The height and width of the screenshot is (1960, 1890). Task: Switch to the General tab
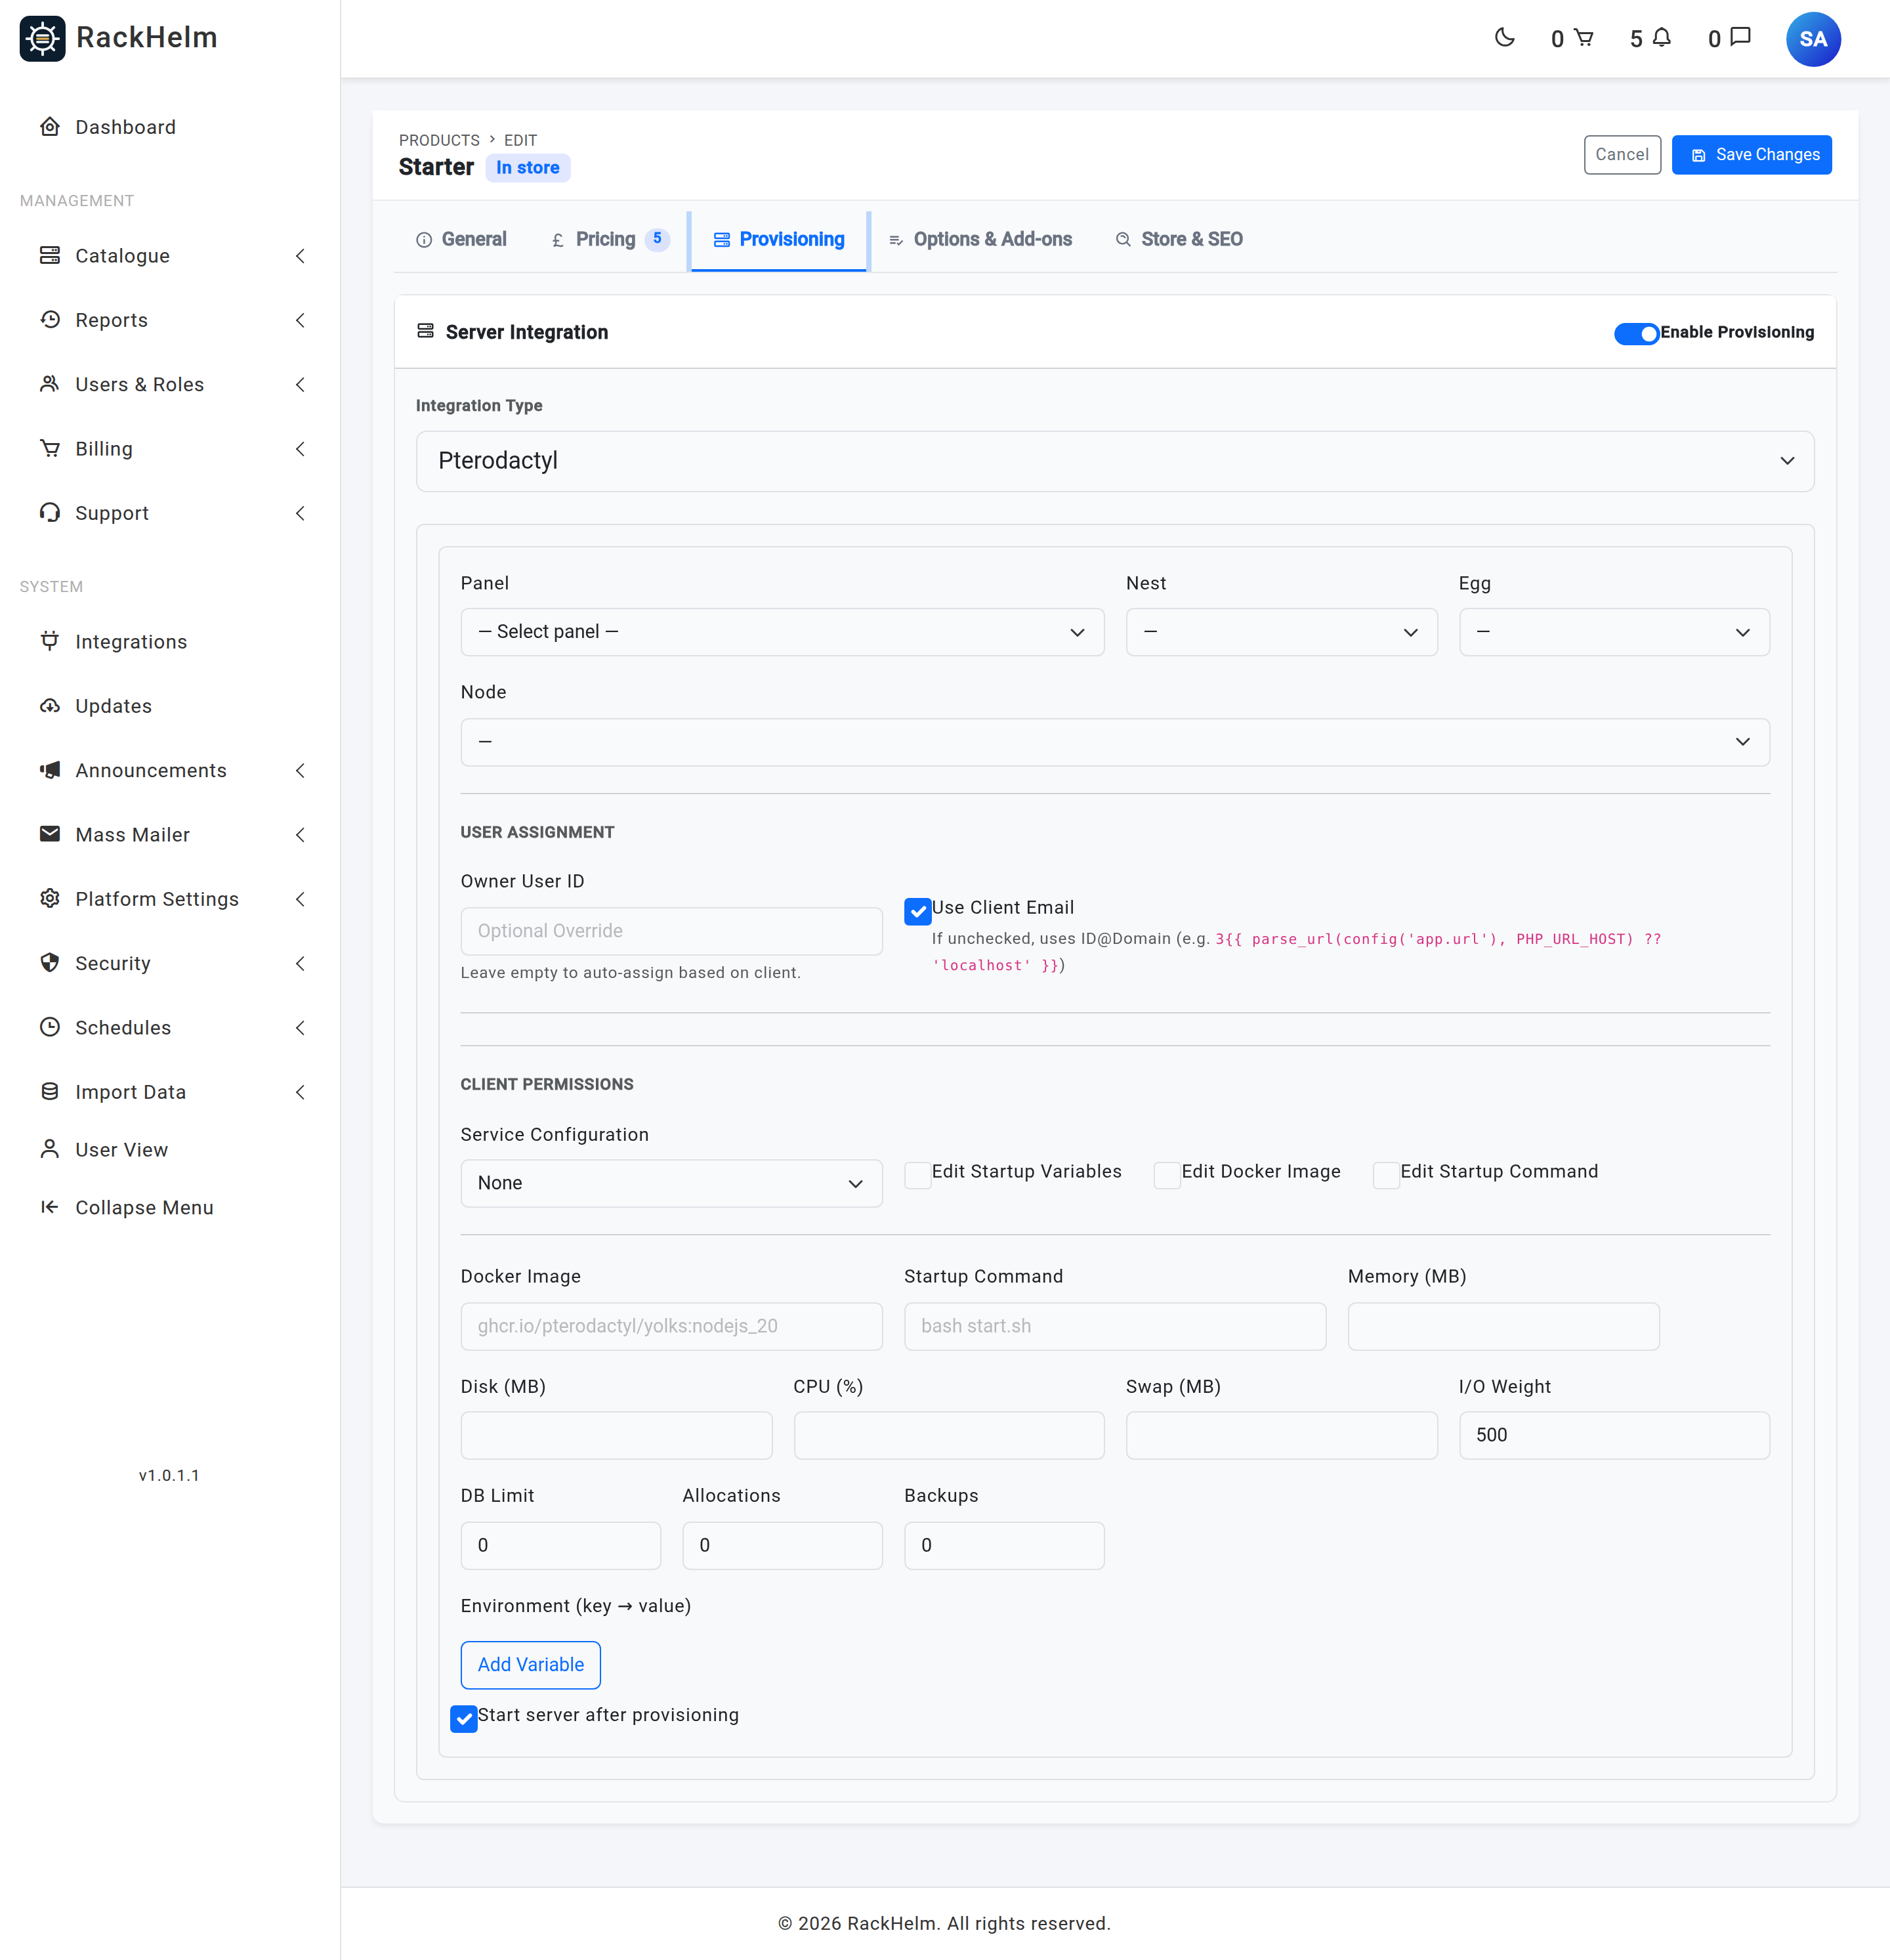point(461,240)
